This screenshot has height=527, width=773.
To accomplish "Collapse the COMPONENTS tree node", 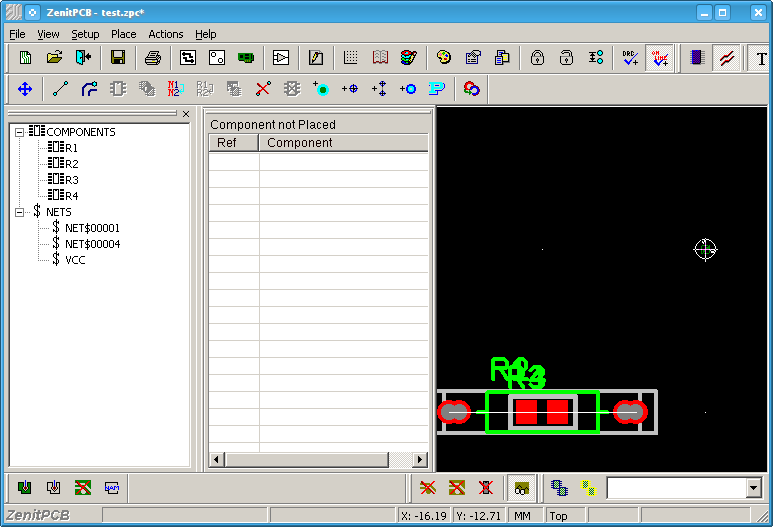I will (x=19, y=132).
